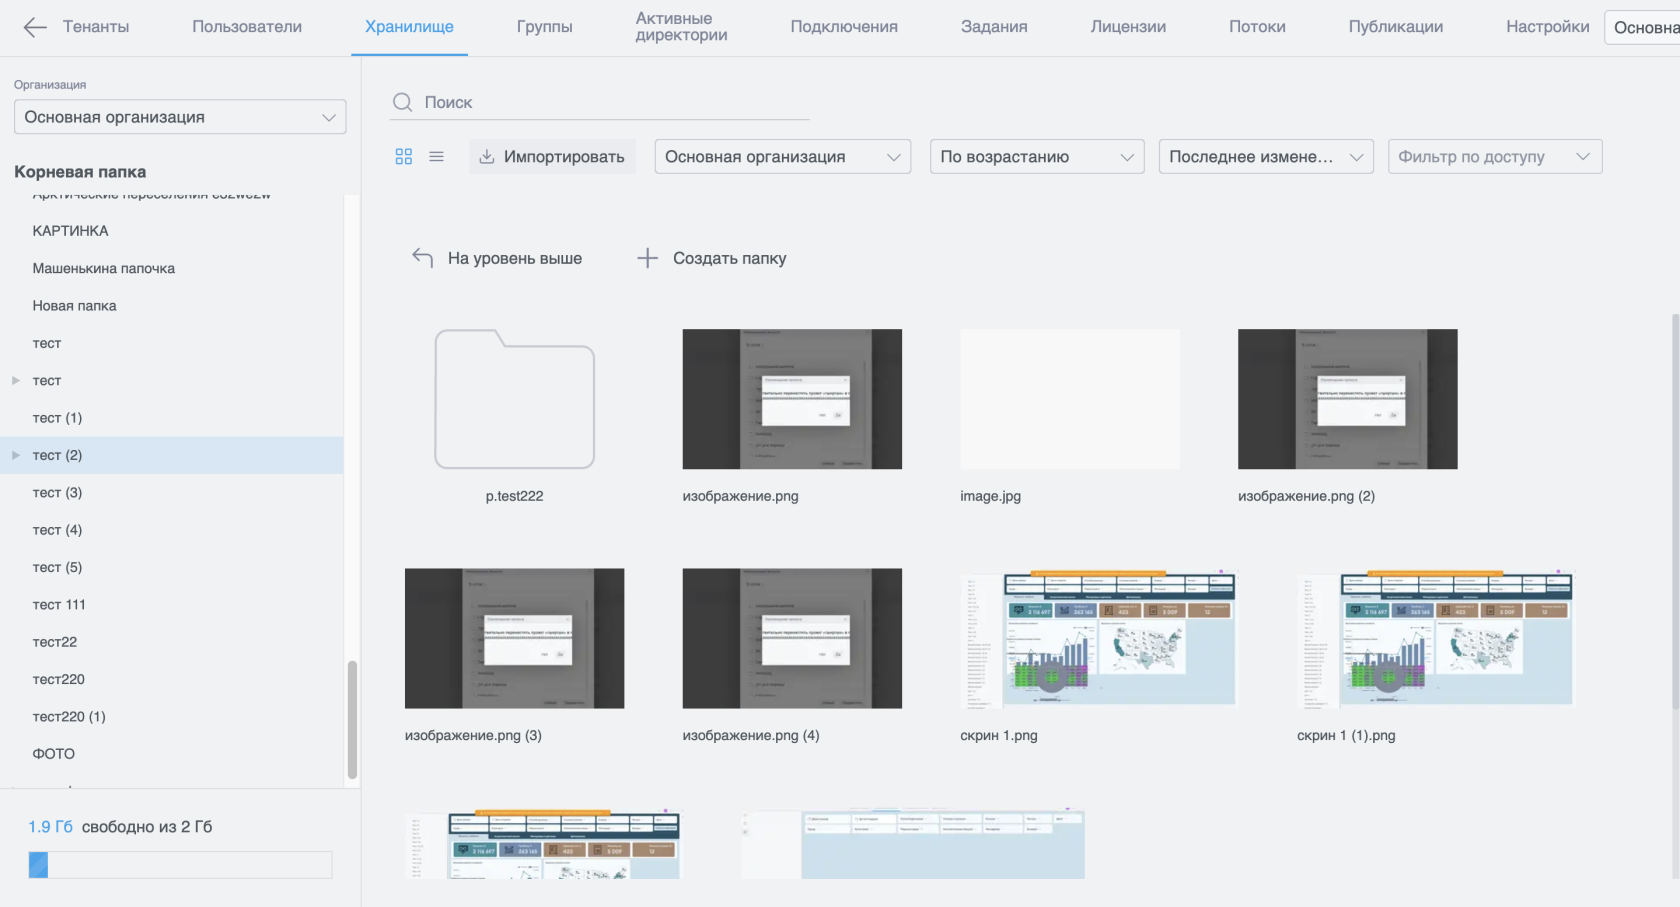The width and height of the screenshot is (1680, 907).
Task: Click the plus icon for new folder
Action: coord(648,258)
